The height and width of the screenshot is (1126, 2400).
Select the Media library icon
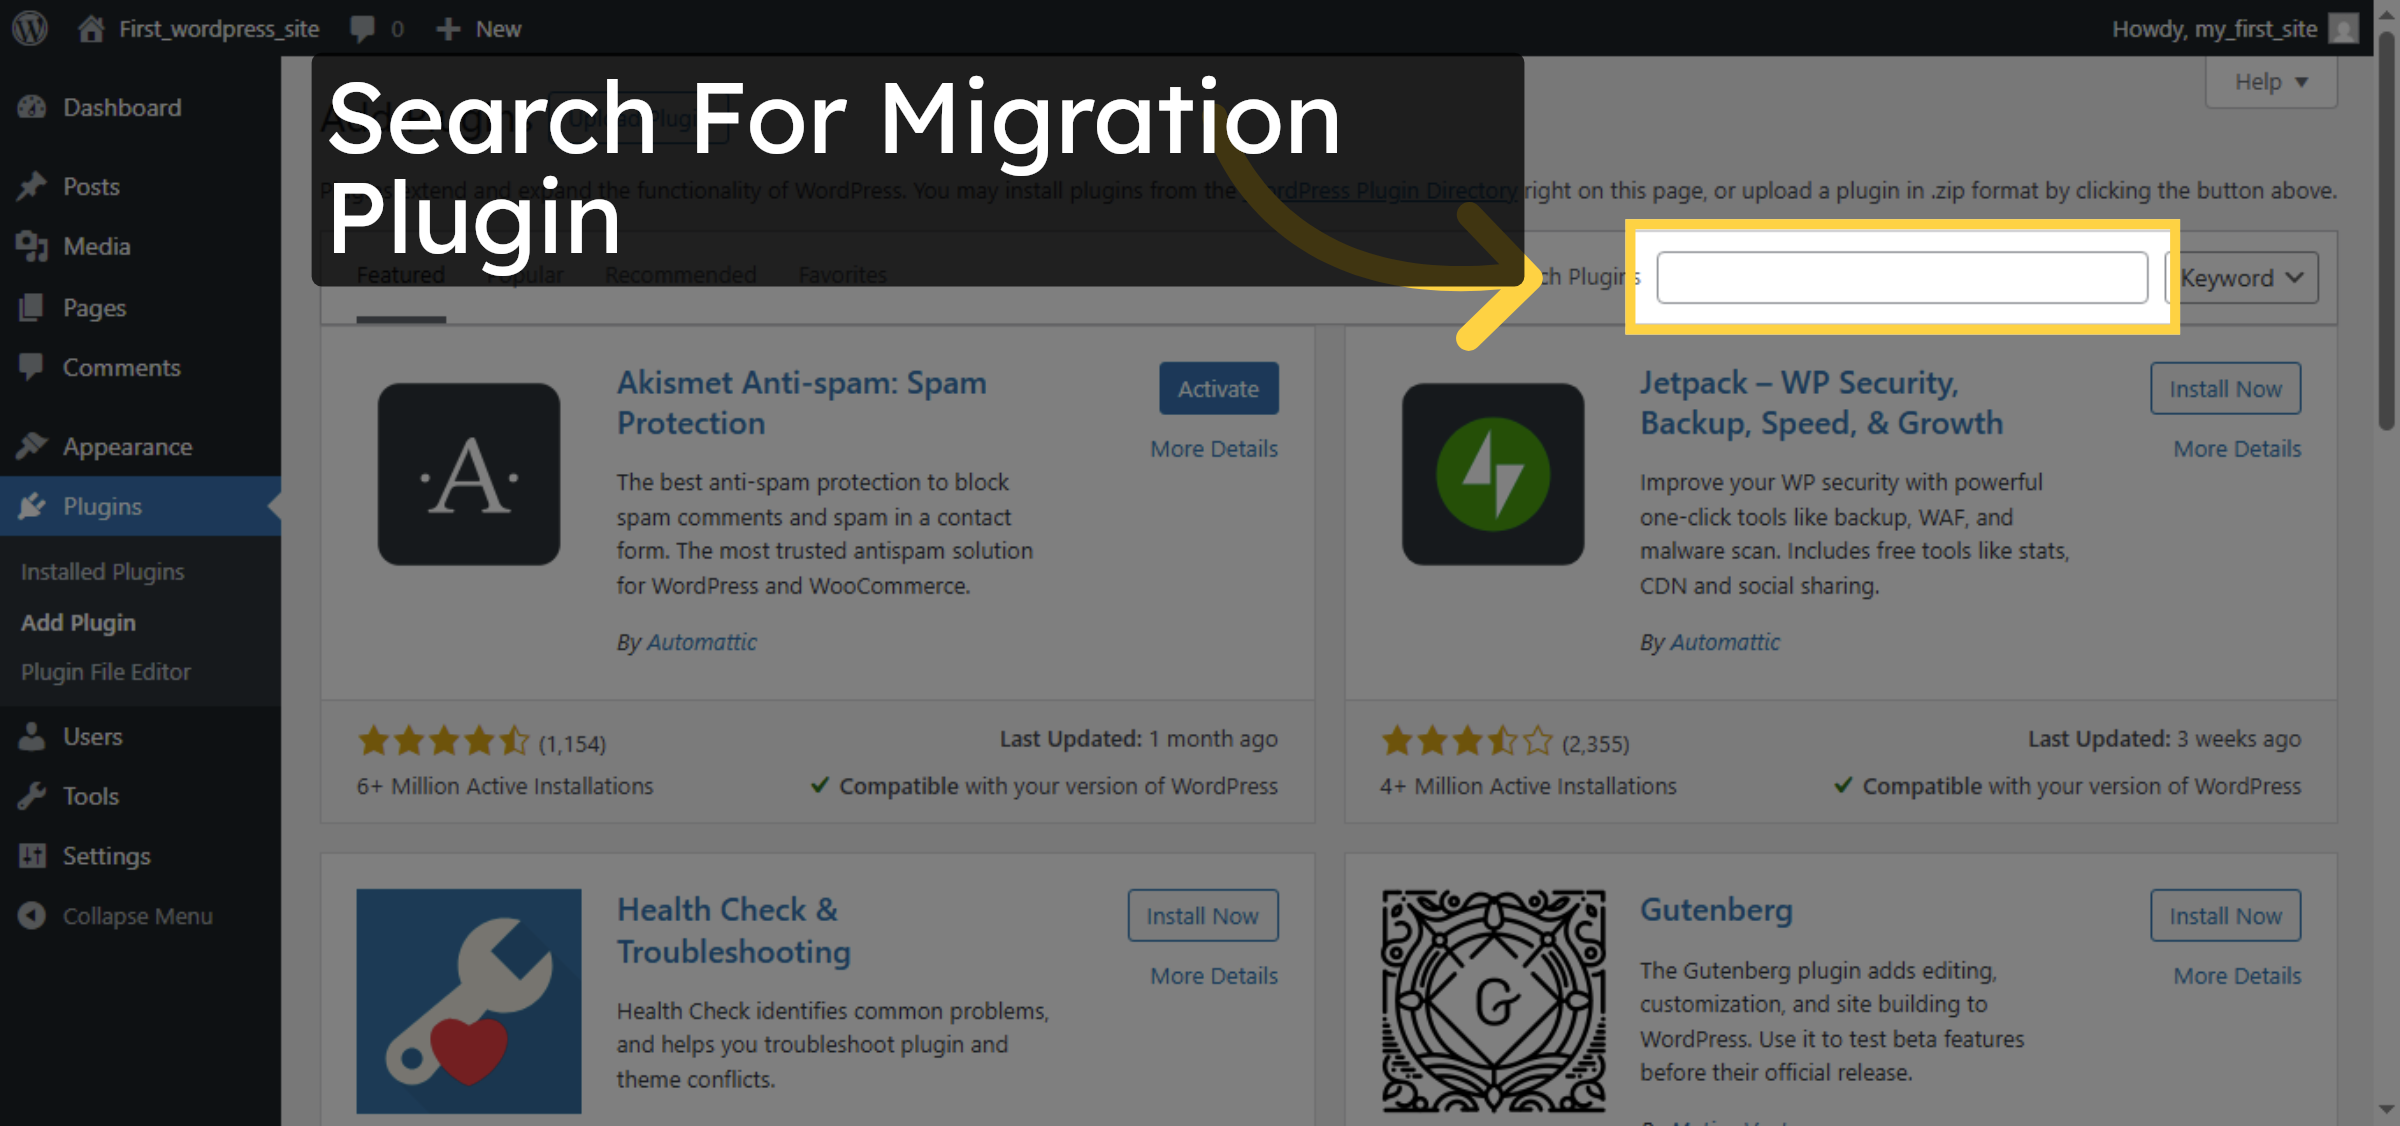click(x=33, y=246)
